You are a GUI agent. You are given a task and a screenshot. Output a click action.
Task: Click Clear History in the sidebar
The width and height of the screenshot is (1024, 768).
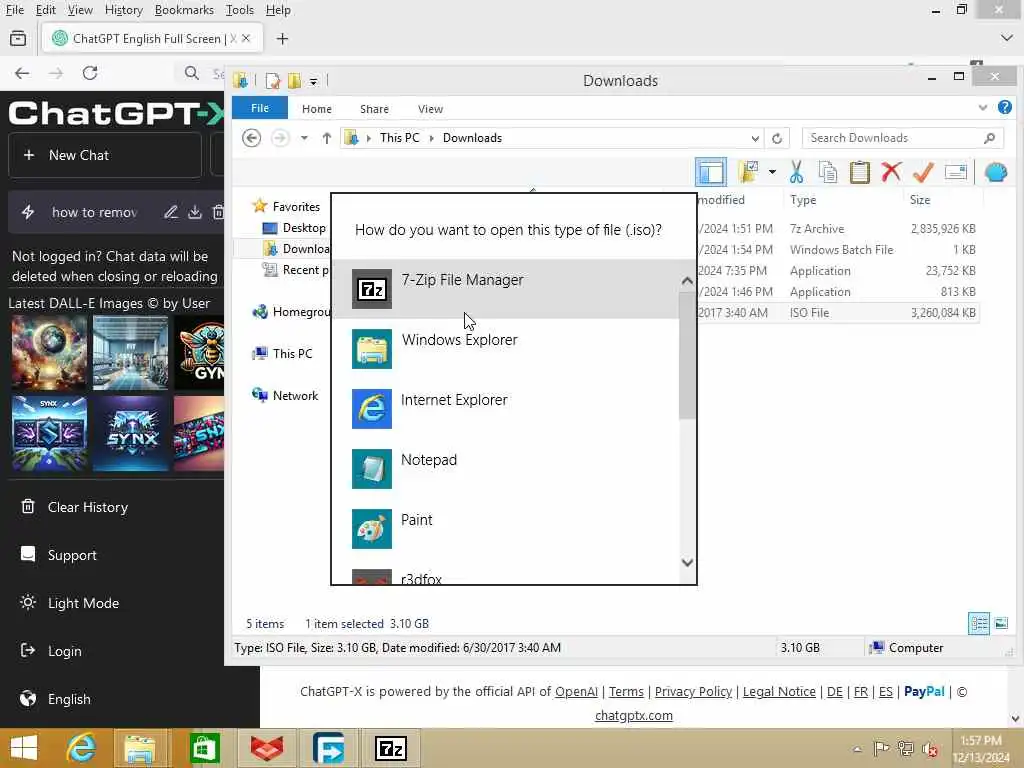click(74, 507)
